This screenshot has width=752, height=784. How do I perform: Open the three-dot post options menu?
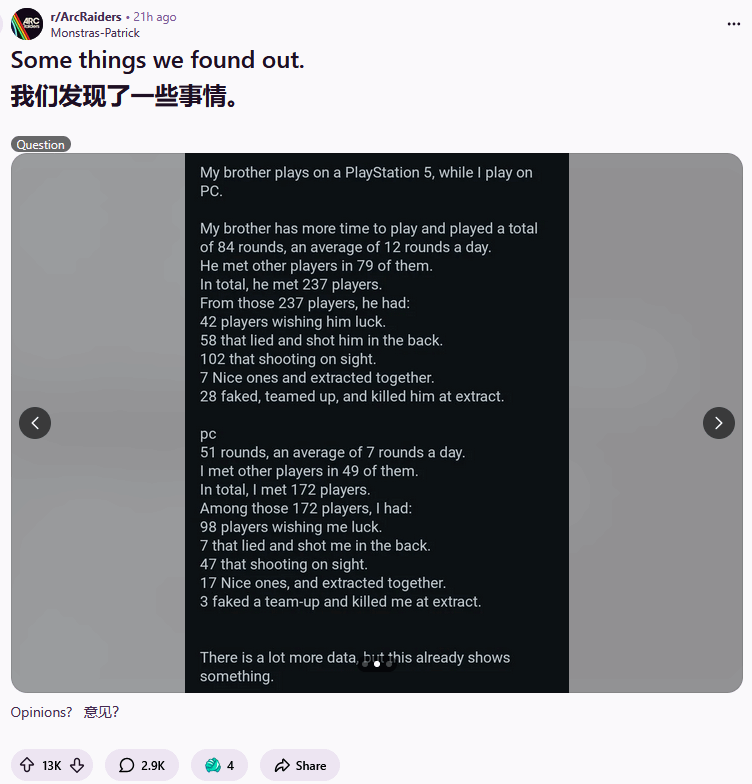[734, 24]
